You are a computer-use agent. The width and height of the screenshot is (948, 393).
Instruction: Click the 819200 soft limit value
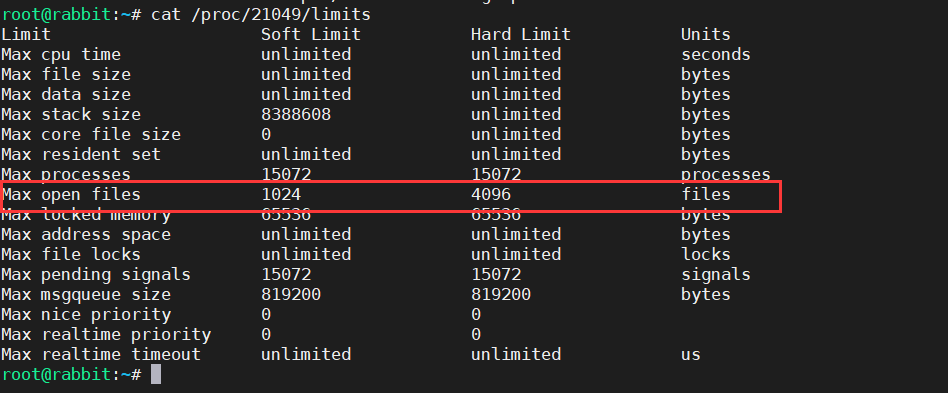pos(291,294)
